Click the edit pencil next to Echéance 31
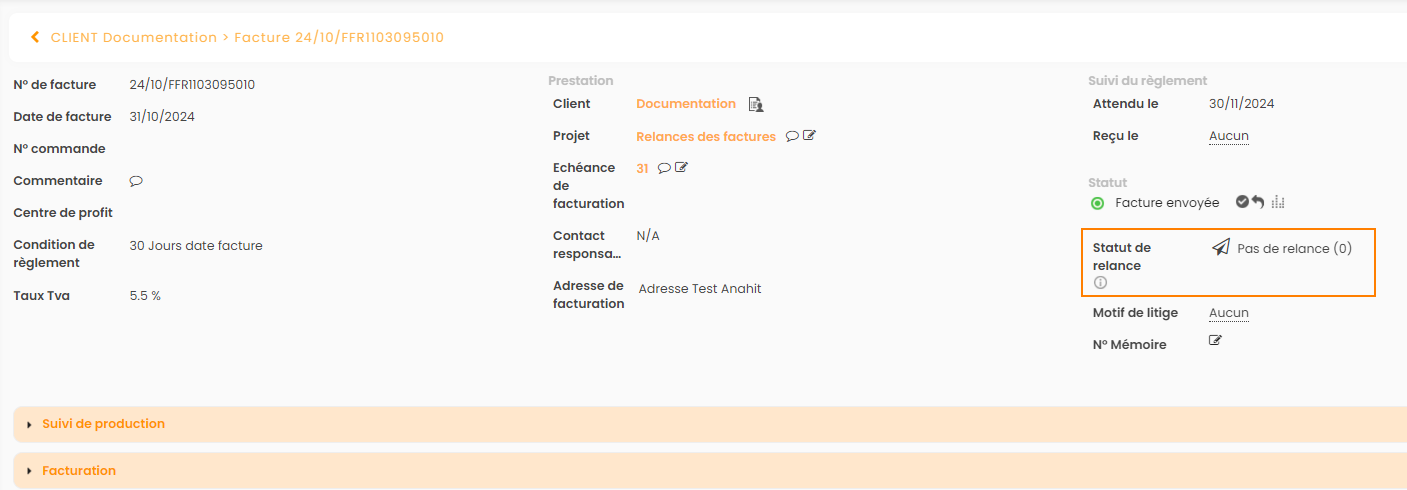Viewport: 1407px width, 490px height. tap(681, 168)
